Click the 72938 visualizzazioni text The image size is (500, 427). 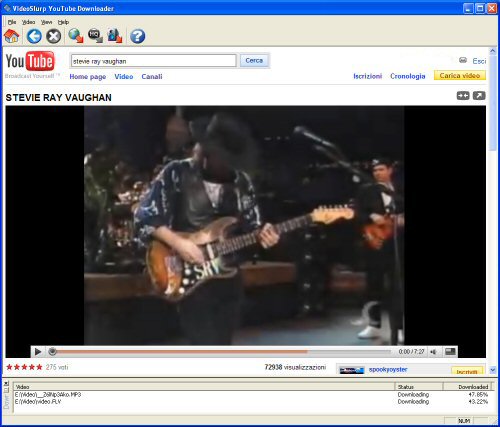pyautogui.click(x=295, y=367)
